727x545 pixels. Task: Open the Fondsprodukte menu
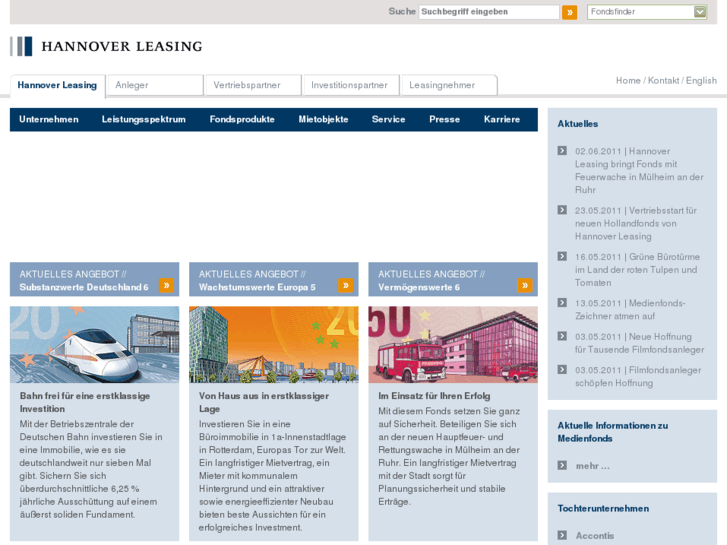click(242, 120)
